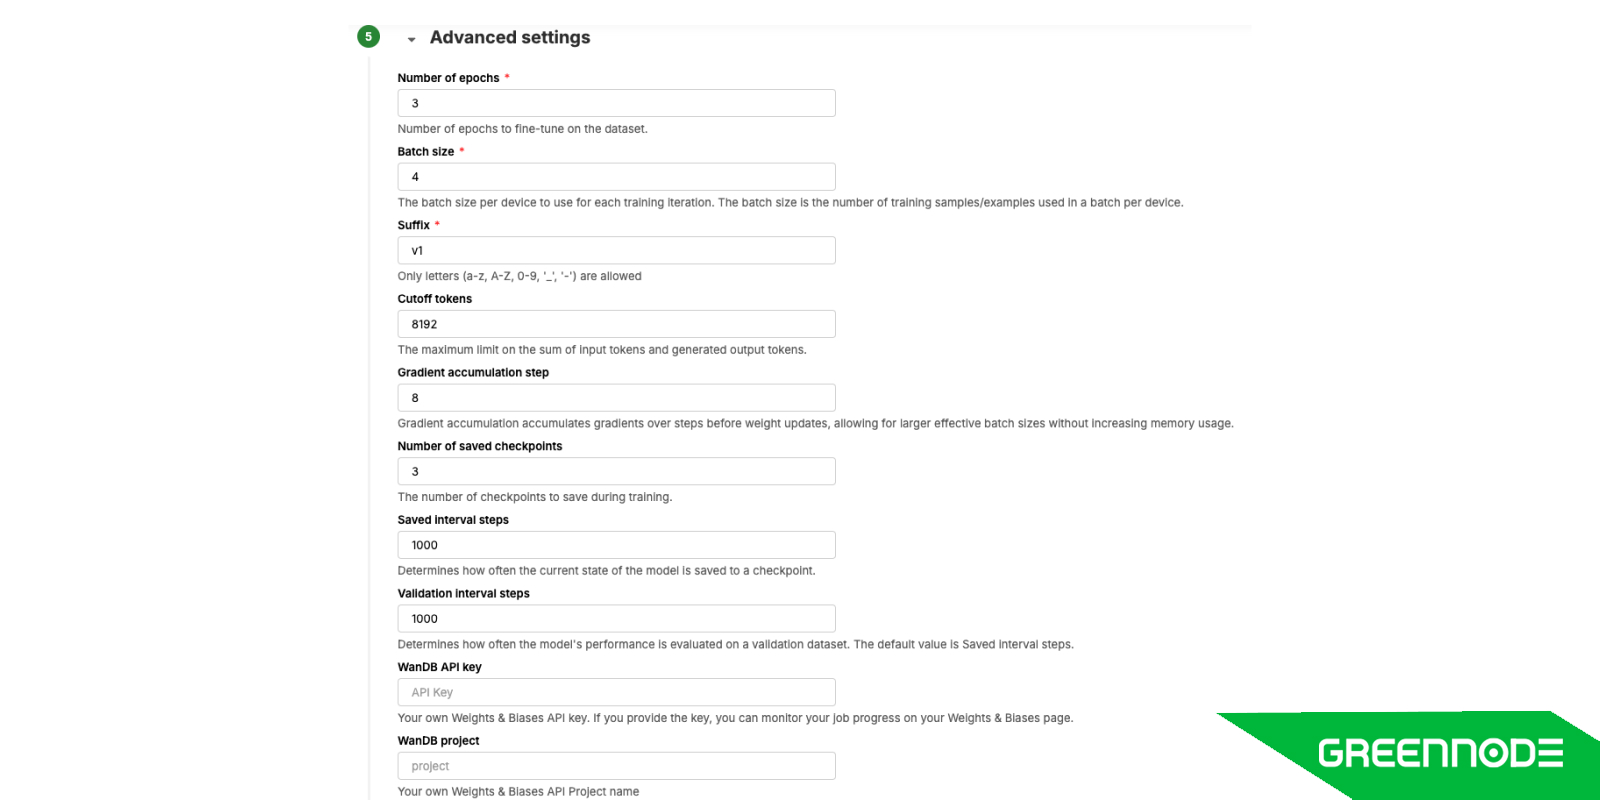Select the Gradient accumulation step input
The height and width of the screenshot is (800, 1600).
pos(616,398)
